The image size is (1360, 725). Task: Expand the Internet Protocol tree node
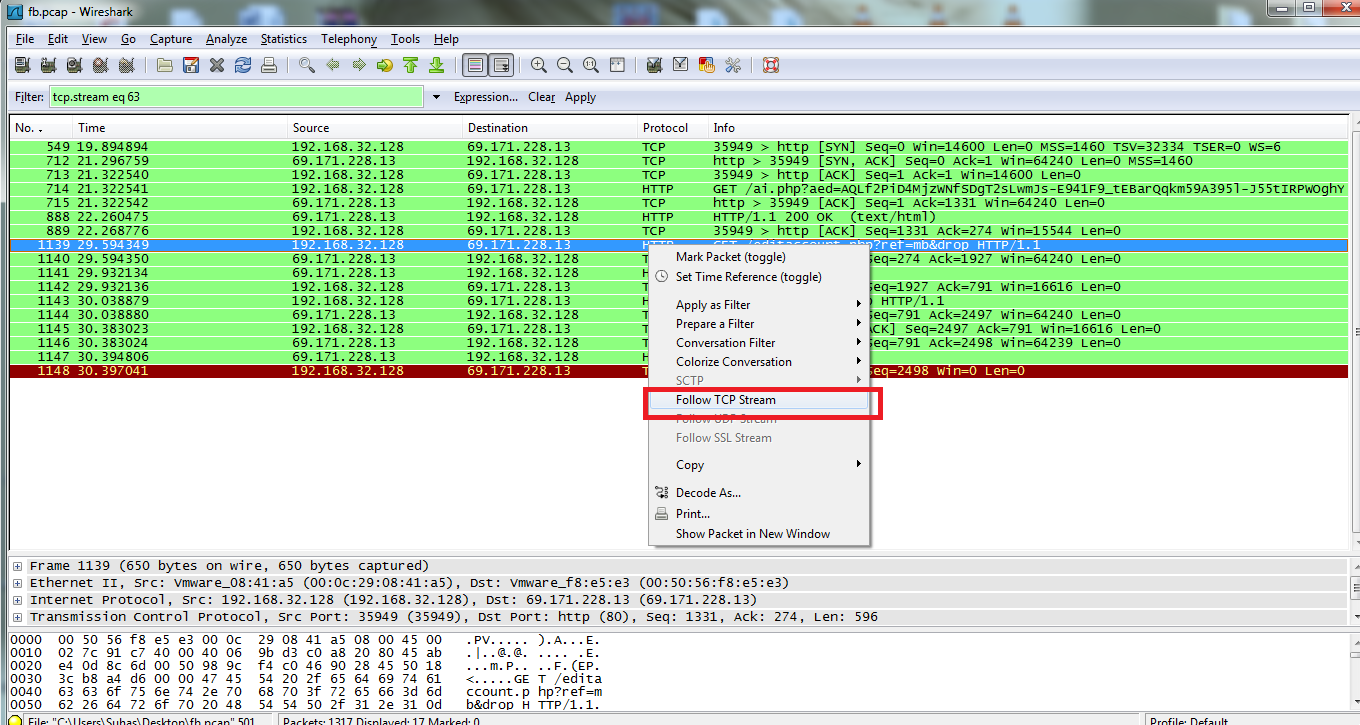[18, 600]
